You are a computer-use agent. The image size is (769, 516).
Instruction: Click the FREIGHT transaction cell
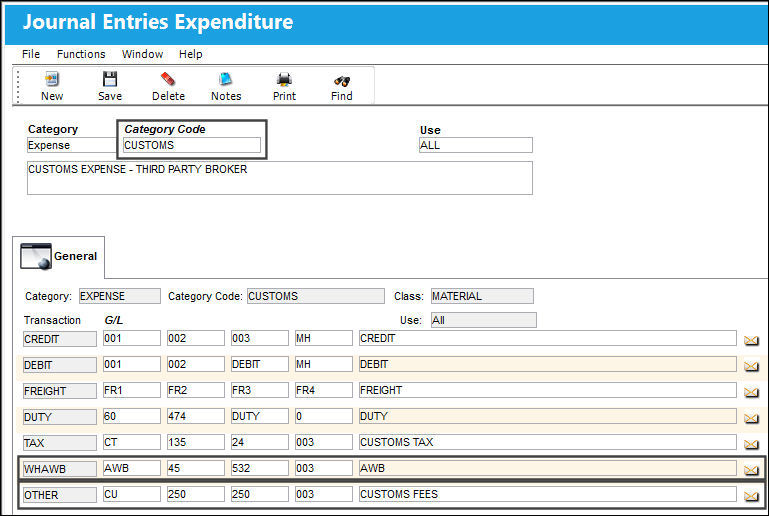tap(60, 391)
